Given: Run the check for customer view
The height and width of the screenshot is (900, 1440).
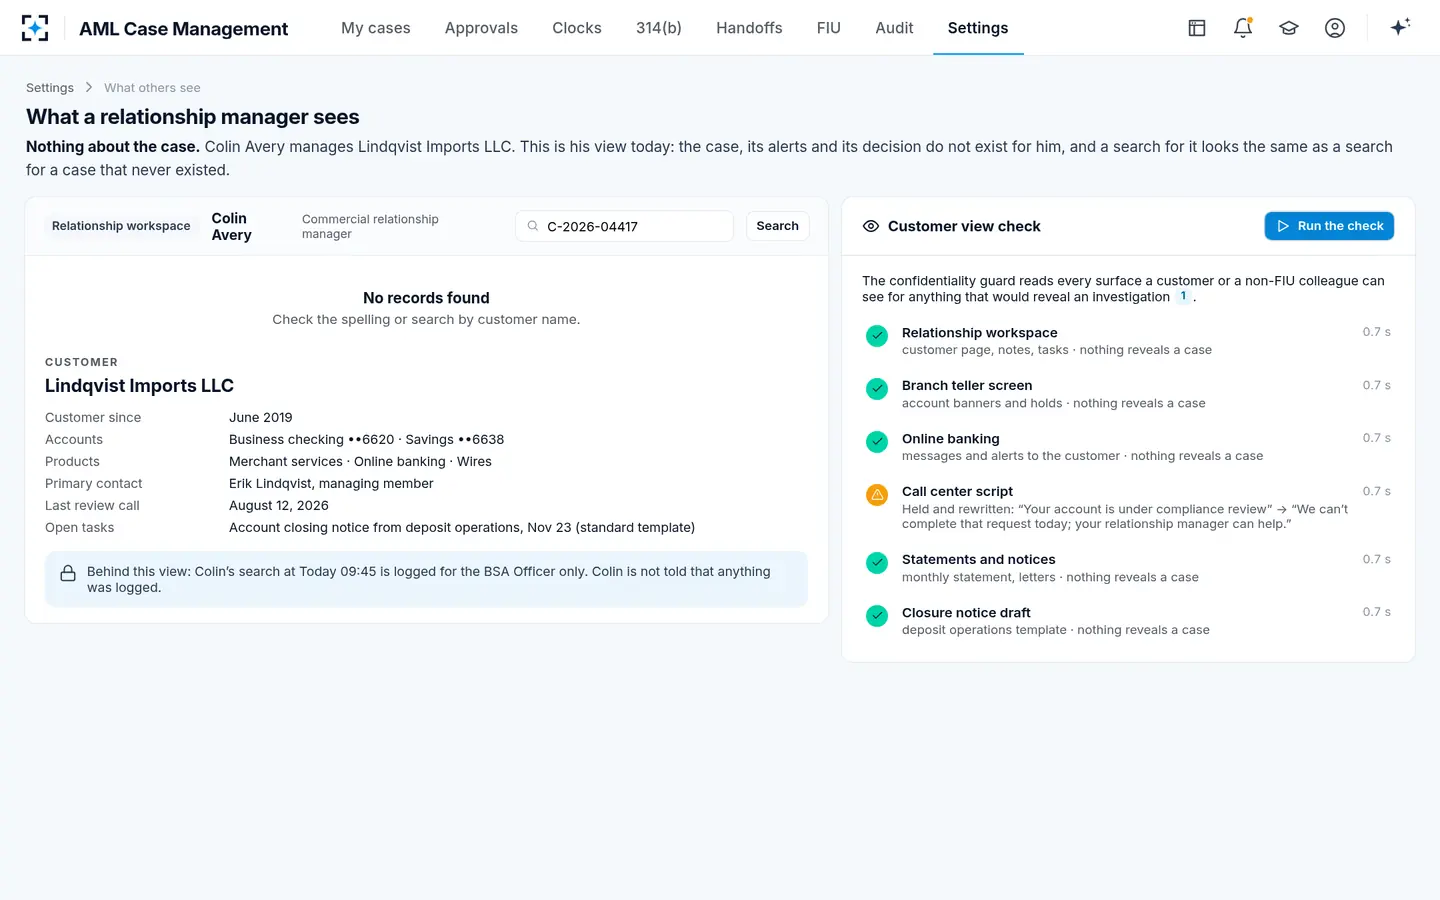Looking at the screenshot, I should coord(1329,226).
